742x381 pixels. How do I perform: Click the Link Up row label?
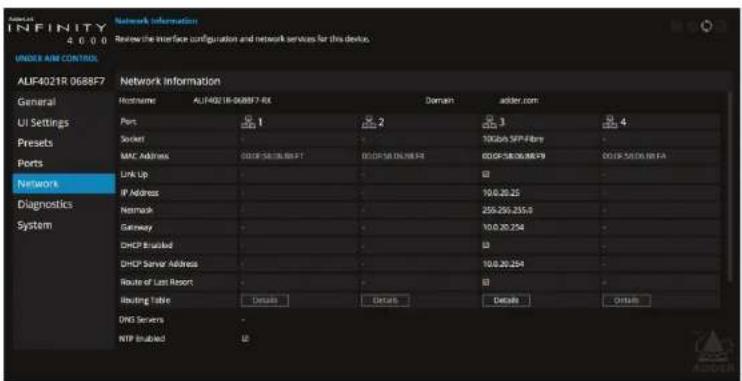[x=134, y=174]
